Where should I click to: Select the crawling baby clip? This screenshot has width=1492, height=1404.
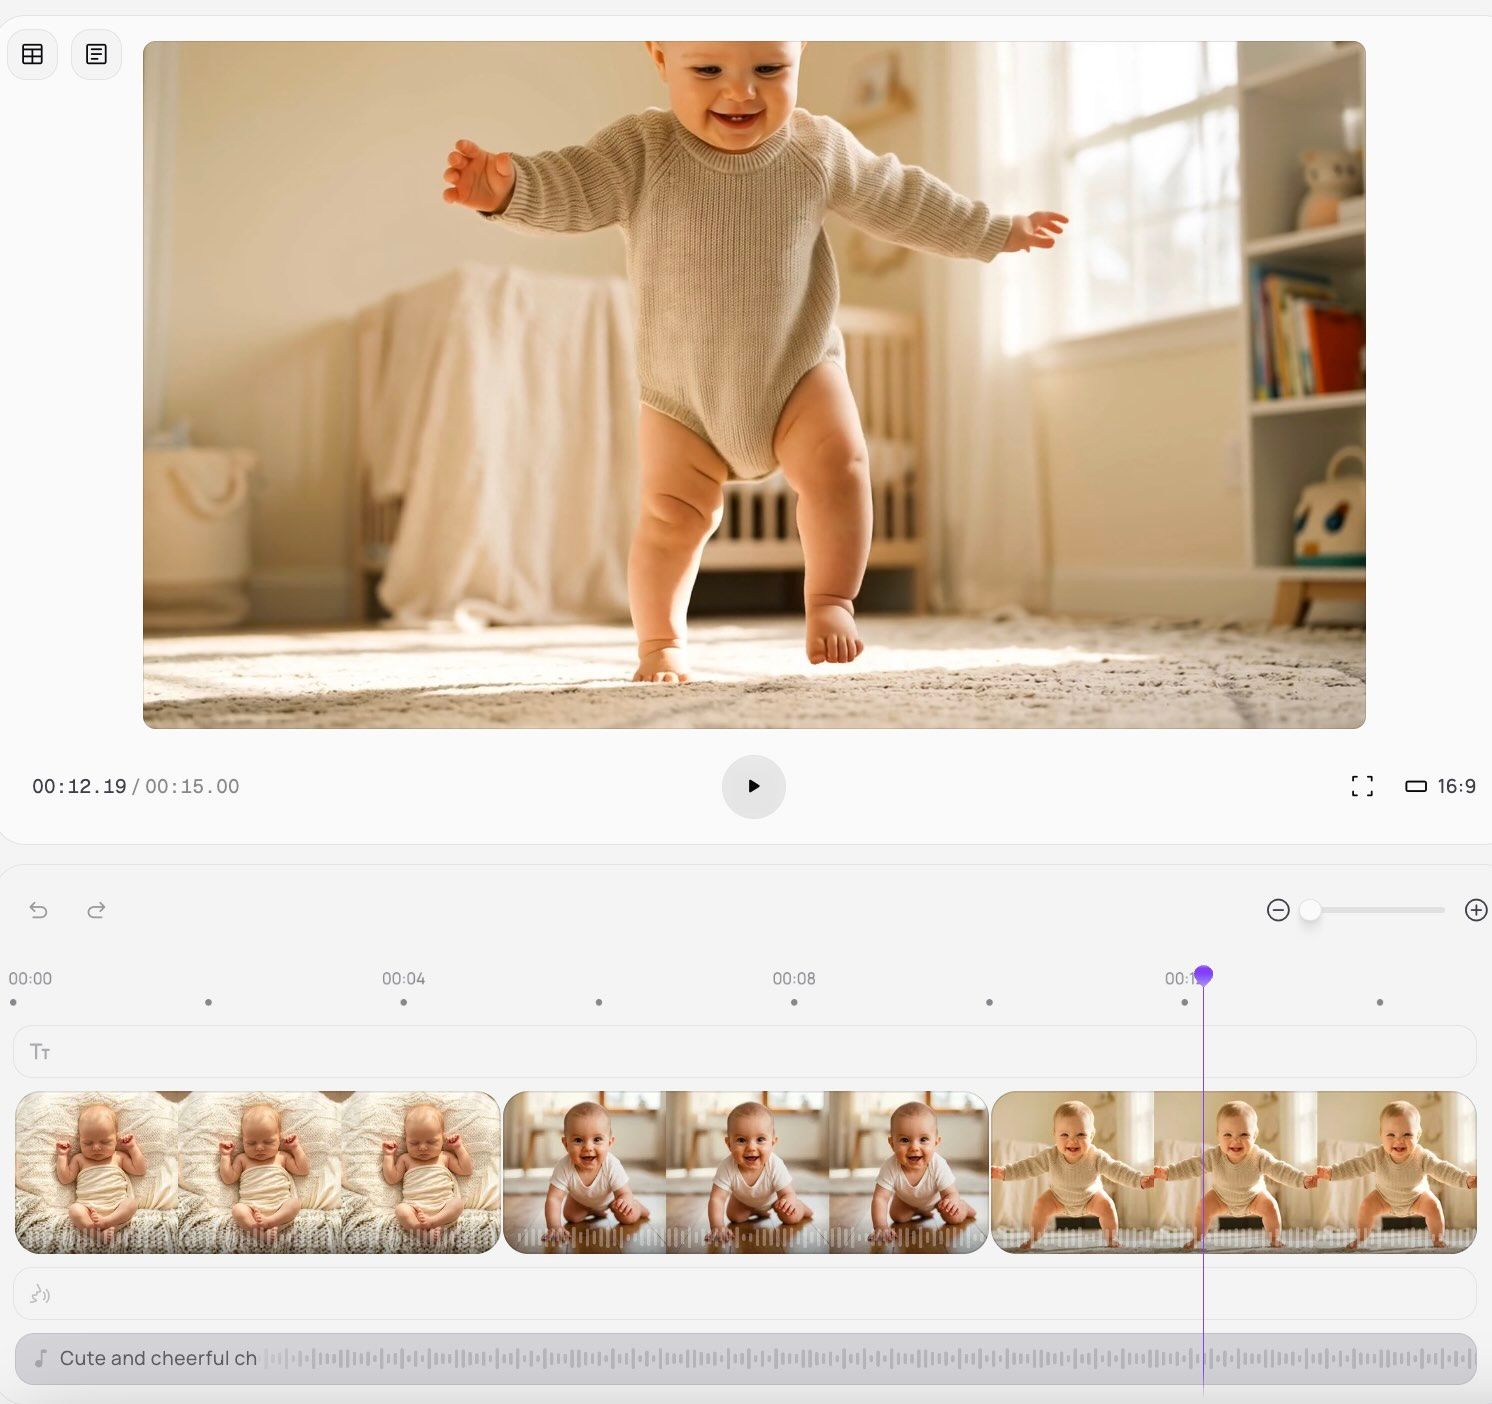pos(745,1171)
